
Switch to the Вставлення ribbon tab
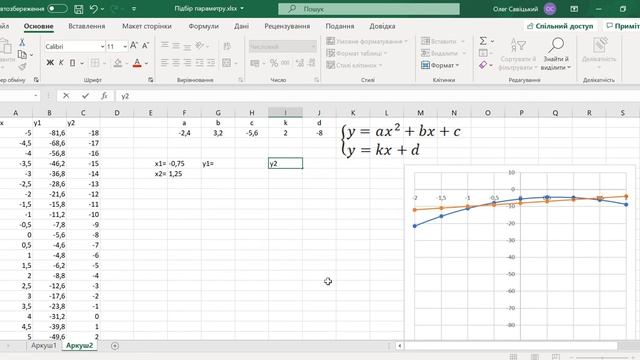[87, 26]
